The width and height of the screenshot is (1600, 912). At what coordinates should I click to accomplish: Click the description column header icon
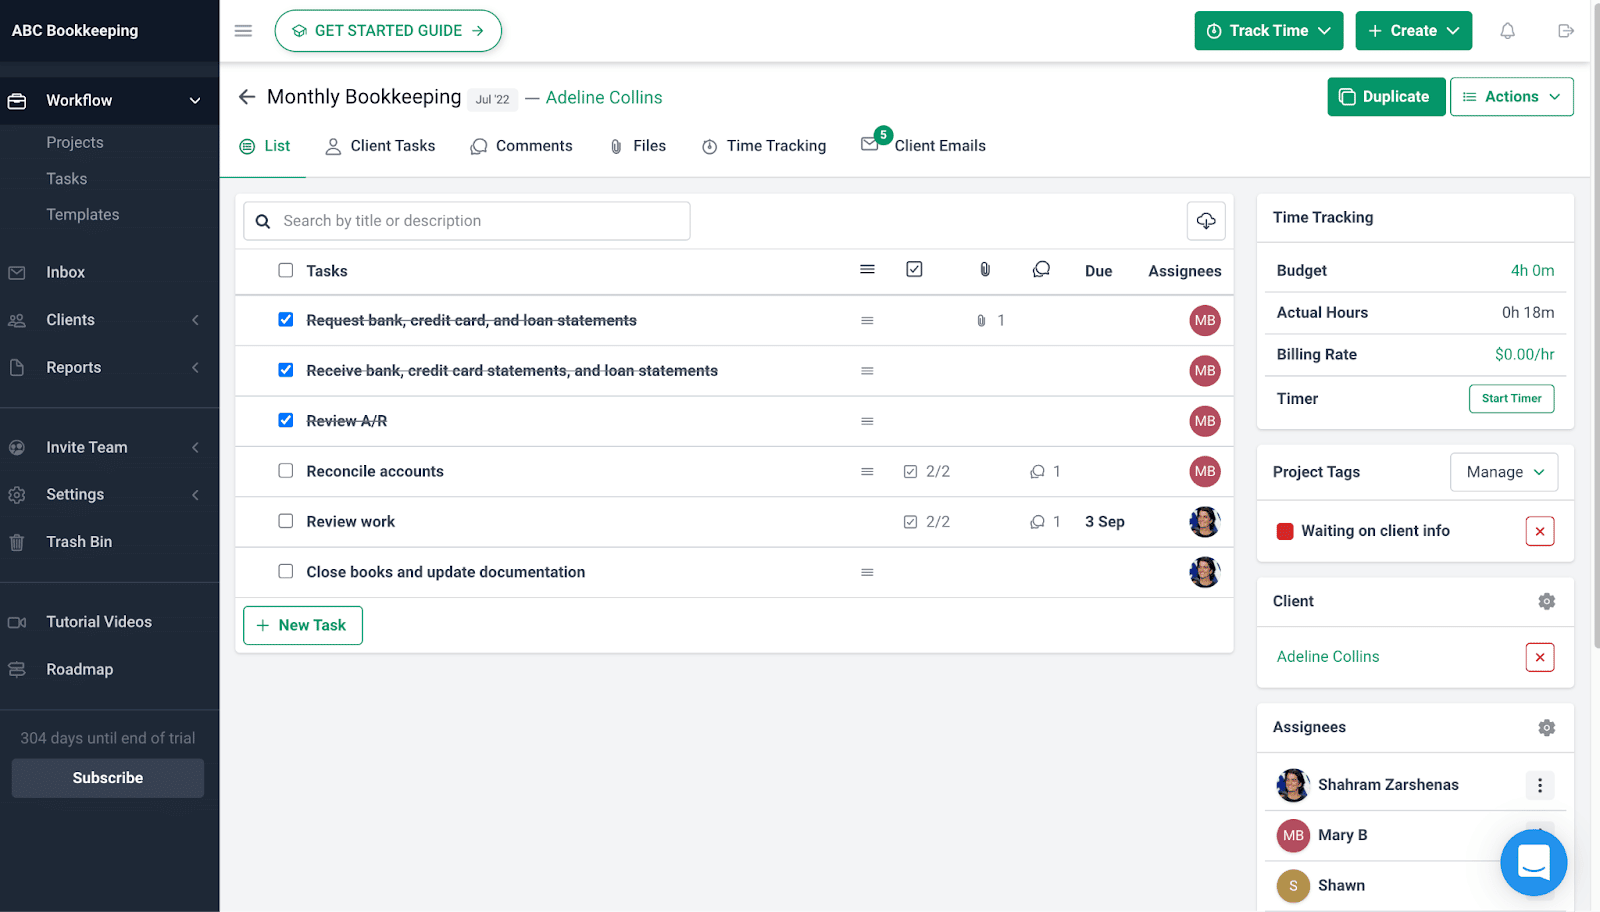click(867, 270)
